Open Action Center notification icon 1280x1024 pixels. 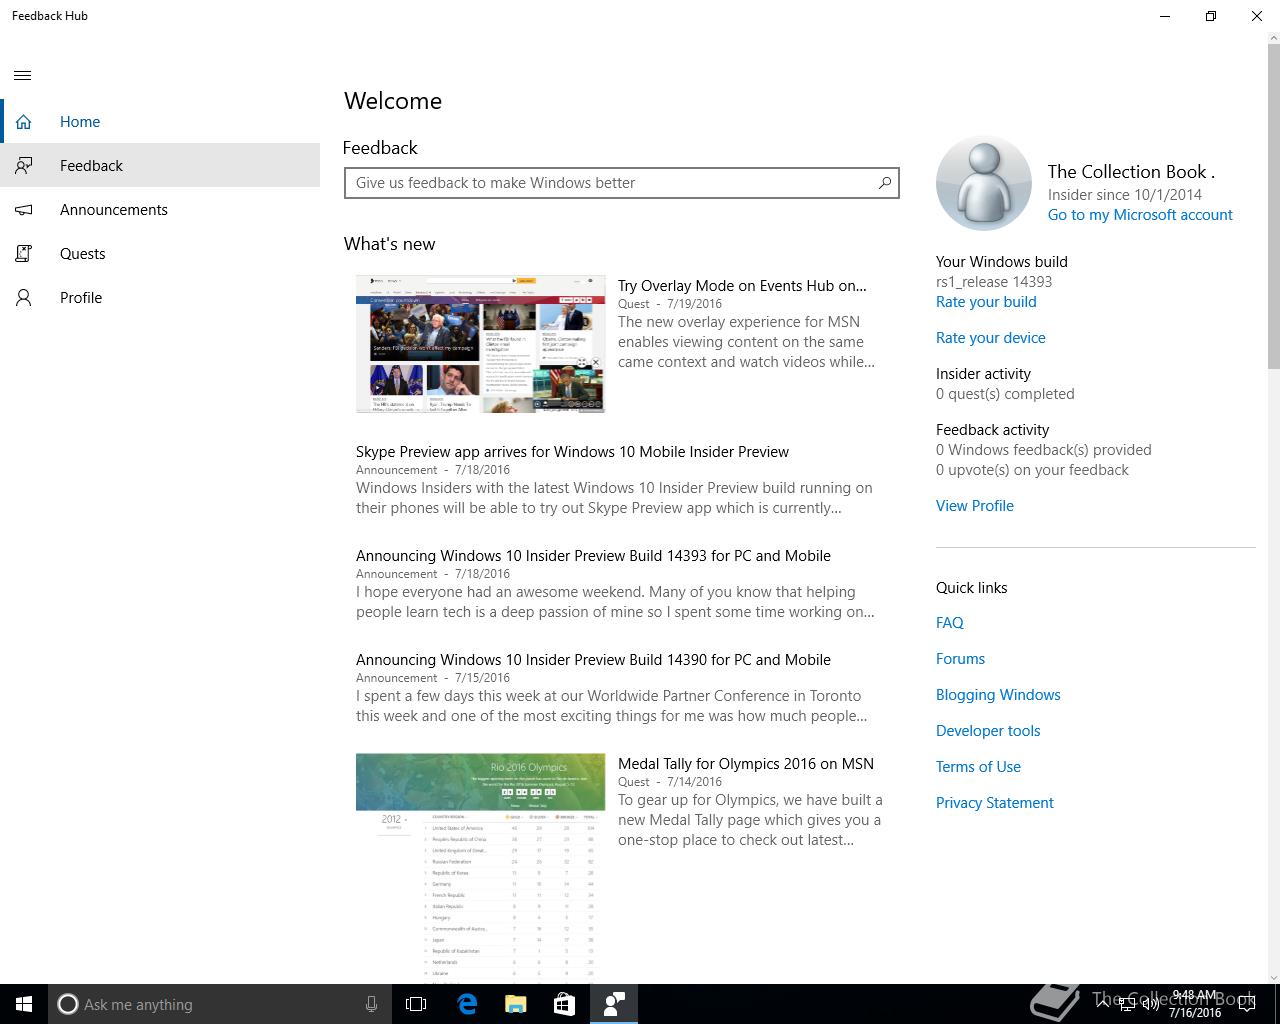1246,1004
